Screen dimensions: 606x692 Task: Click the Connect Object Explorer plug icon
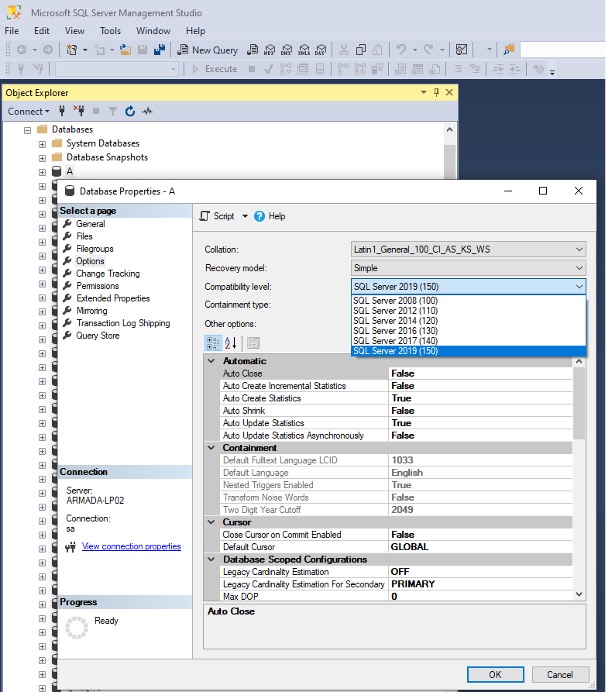point(62,111)
